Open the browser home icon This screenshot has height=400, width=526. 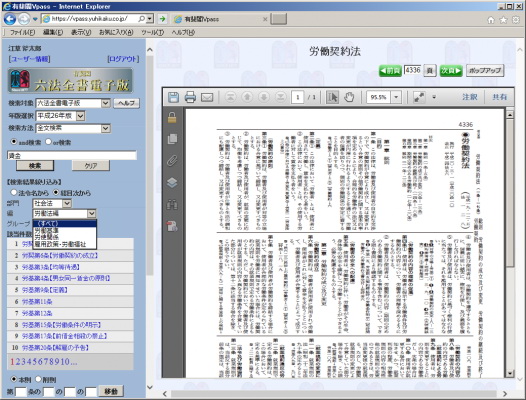coord(491,20)
